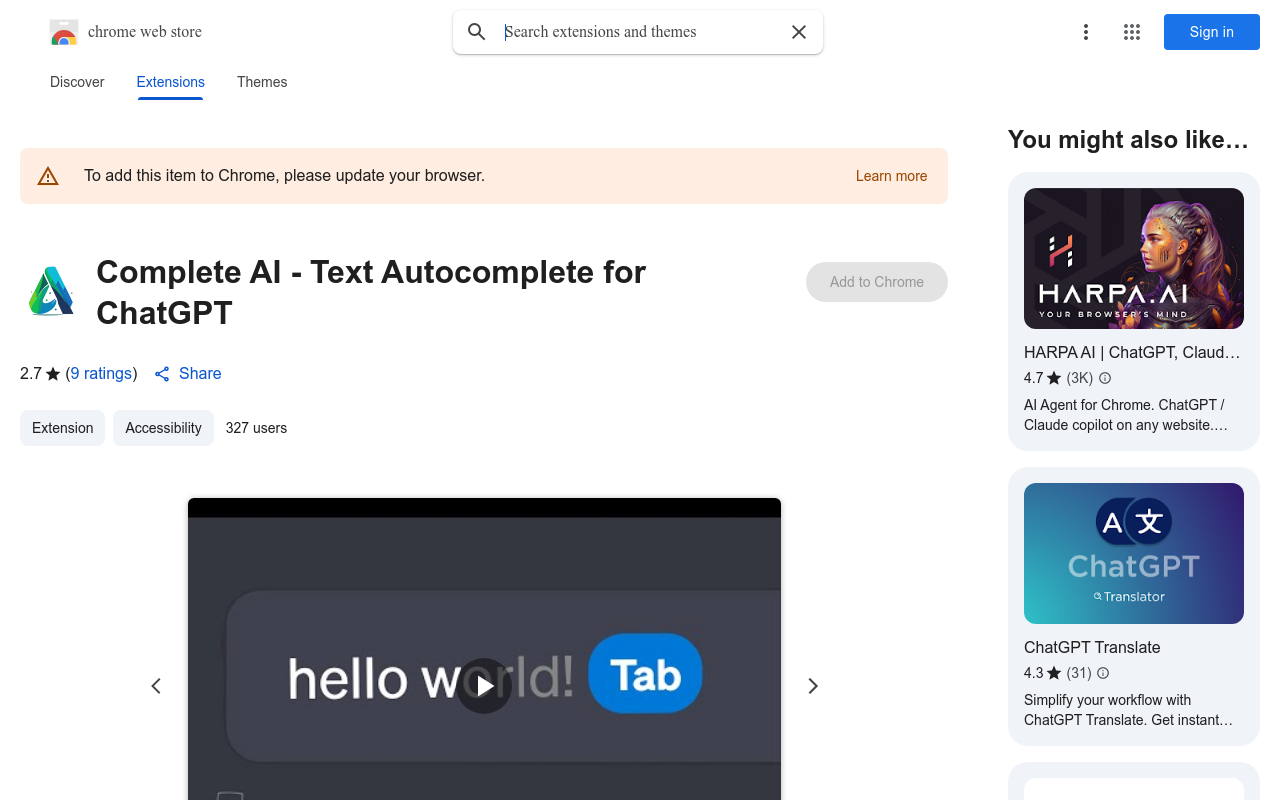Open the Learn more link
This screenshot has height=800, width=1280.
coord(891,176)
